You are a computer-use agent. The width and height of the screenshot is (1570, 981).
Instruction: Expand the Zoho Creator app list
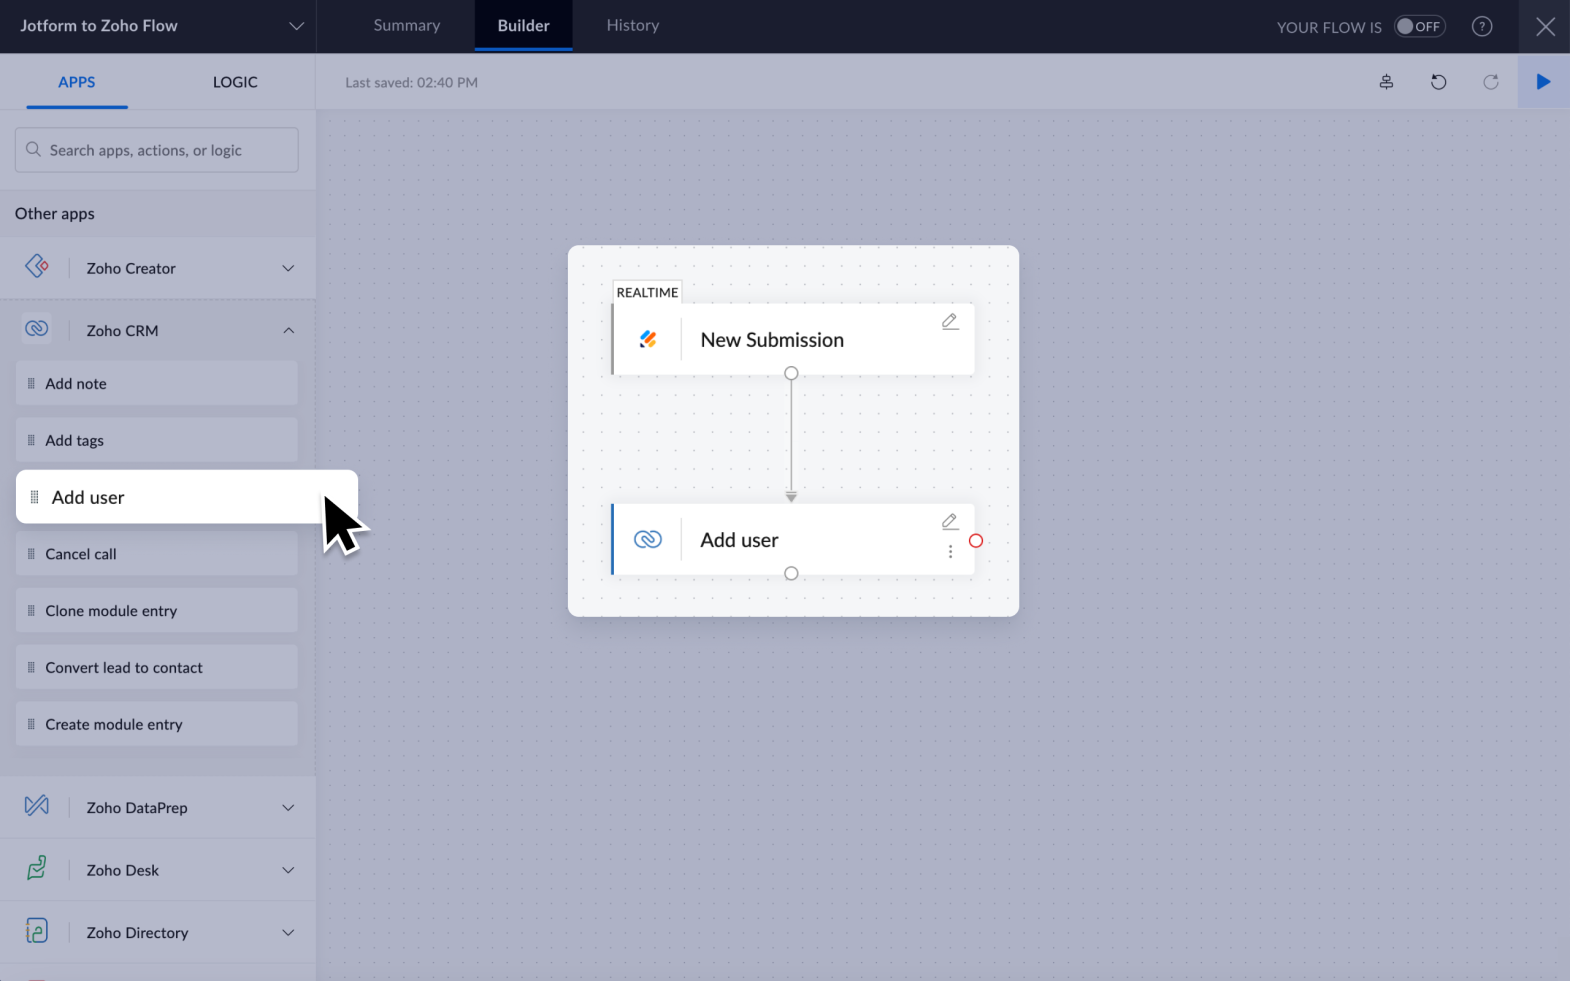coord(288,268)
